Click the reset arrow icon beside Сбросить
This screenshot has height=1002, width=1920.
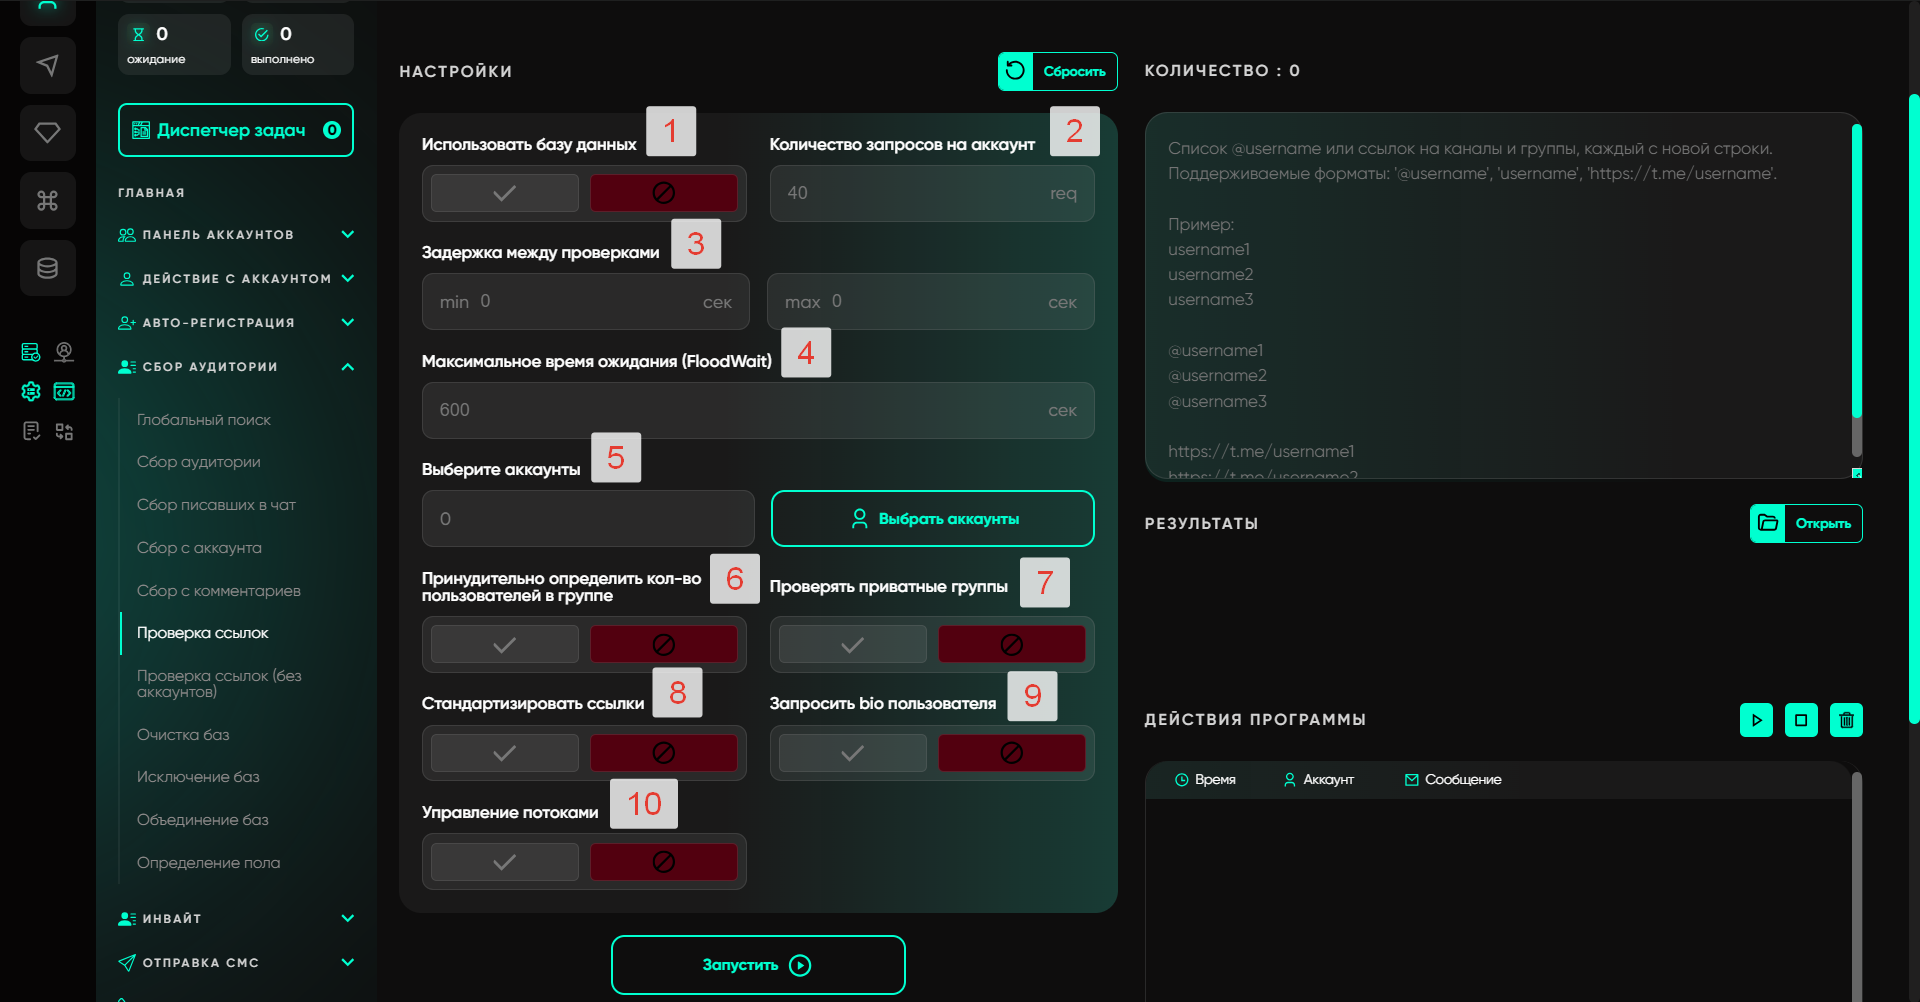(x=1015, y=71)
